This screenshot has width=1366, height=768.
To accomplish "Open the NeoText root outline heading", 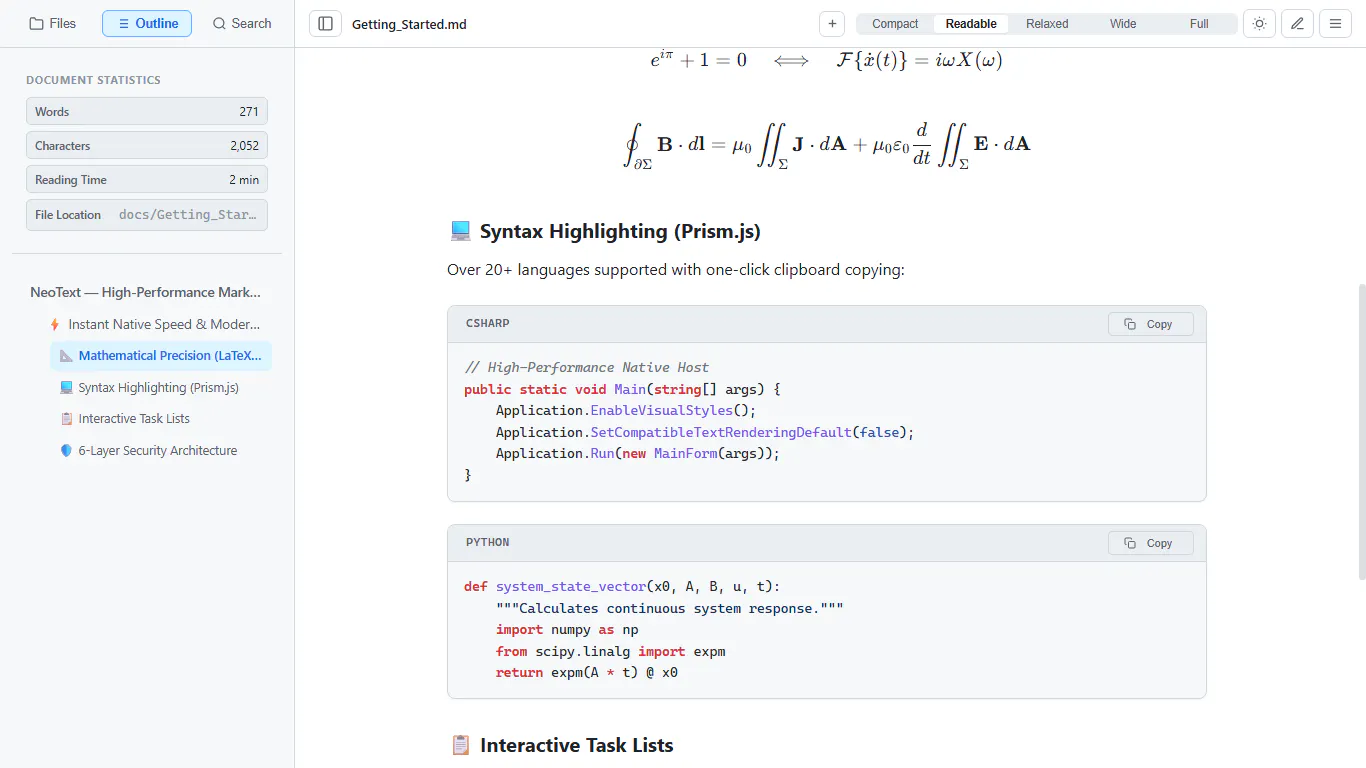I will (x=146, y=292).
